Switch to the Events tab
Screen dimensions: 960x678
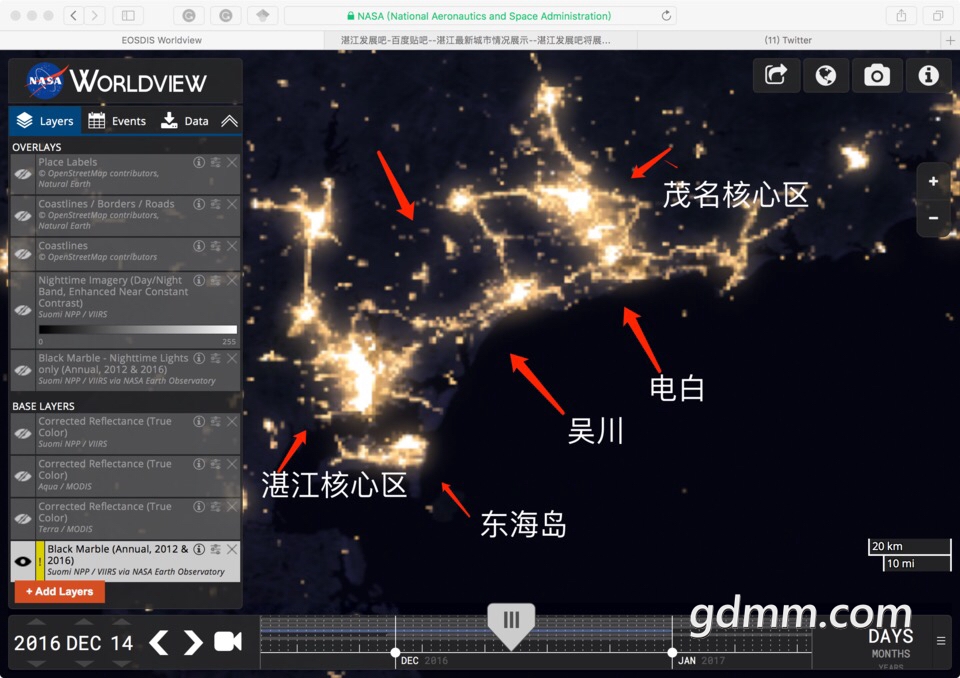point(117,121)
